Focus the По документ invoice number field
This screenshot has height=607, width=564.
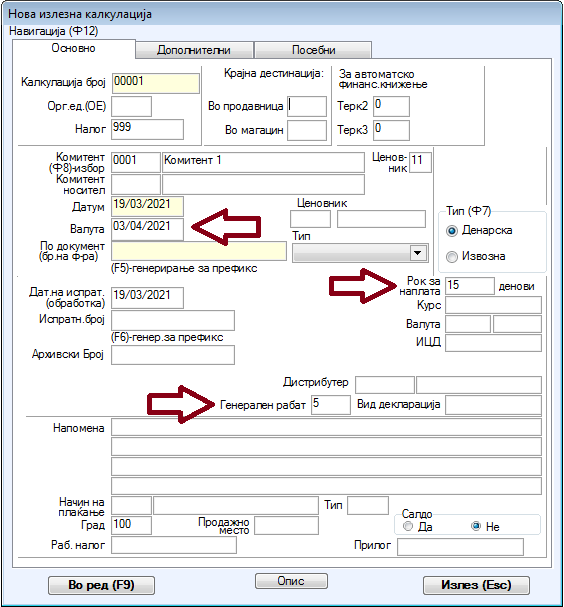[199, 251]
